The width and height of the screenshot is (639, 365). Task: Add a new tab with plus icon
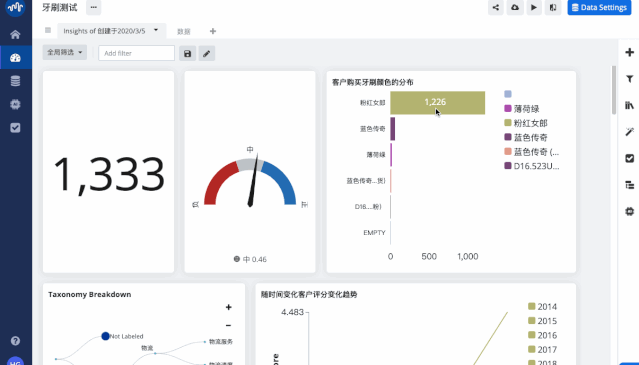click(213, 31)
